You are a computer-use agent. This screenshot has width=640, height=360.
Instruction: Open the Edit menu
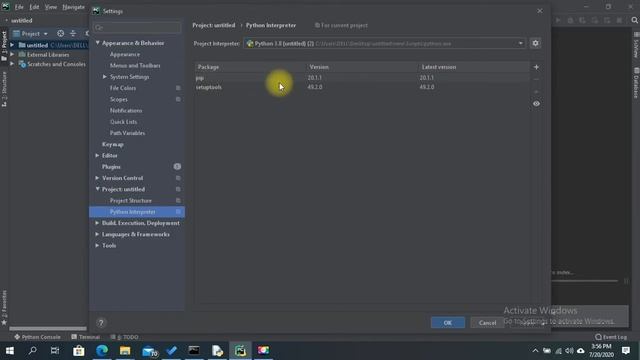pyautogui.click(x=34, y=7)
